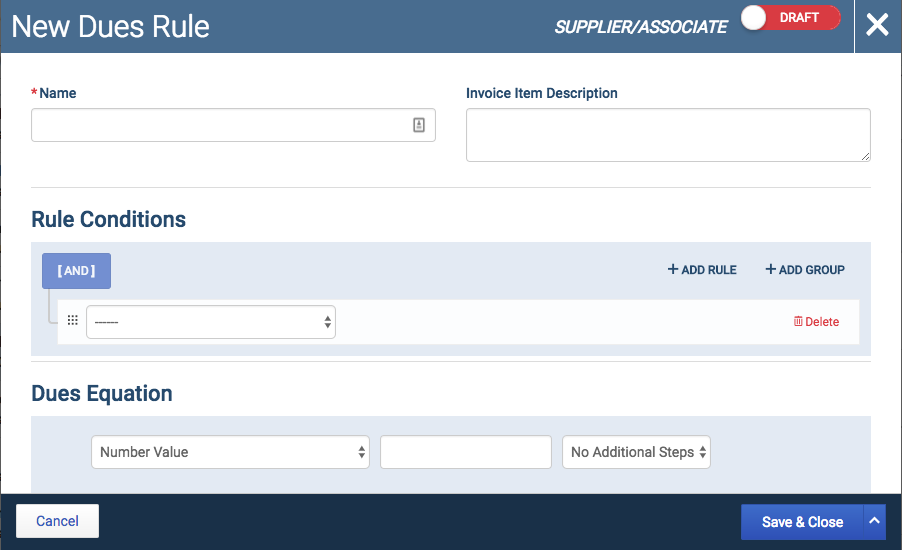The width and height of the screenshot is (902, 550).
Task: Open the Save & Close options caret
Action: coord(874,521)
